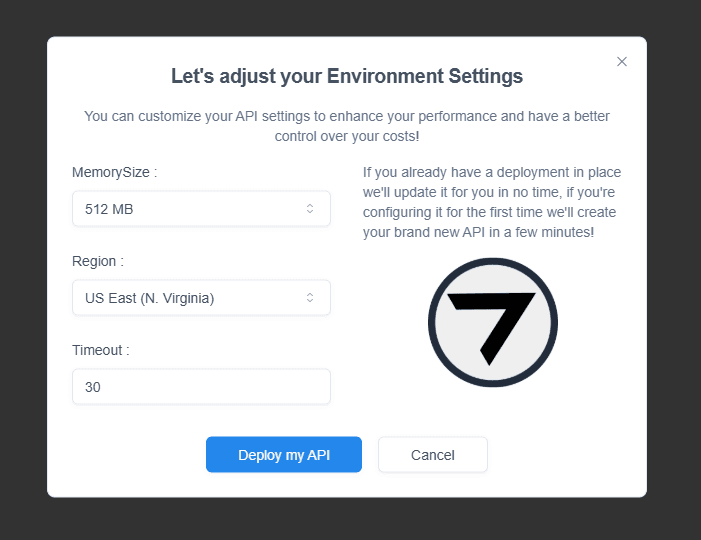This screenshot has height=540, width=701.
Task: Focus the Timeout input field
Action: point(201,387)
